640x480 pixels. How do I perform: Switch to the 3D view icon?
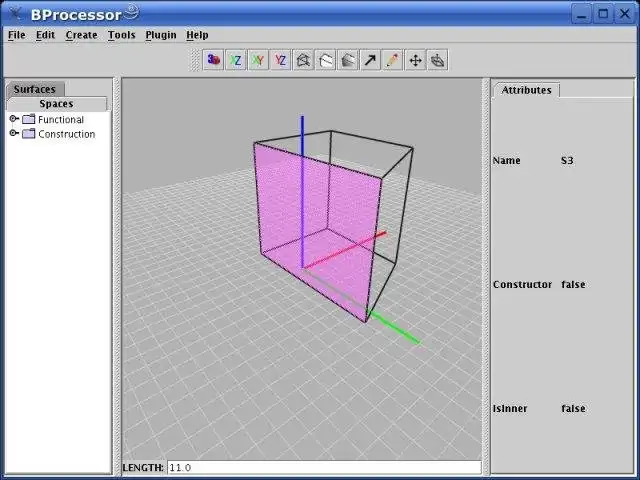pos(213,60)
